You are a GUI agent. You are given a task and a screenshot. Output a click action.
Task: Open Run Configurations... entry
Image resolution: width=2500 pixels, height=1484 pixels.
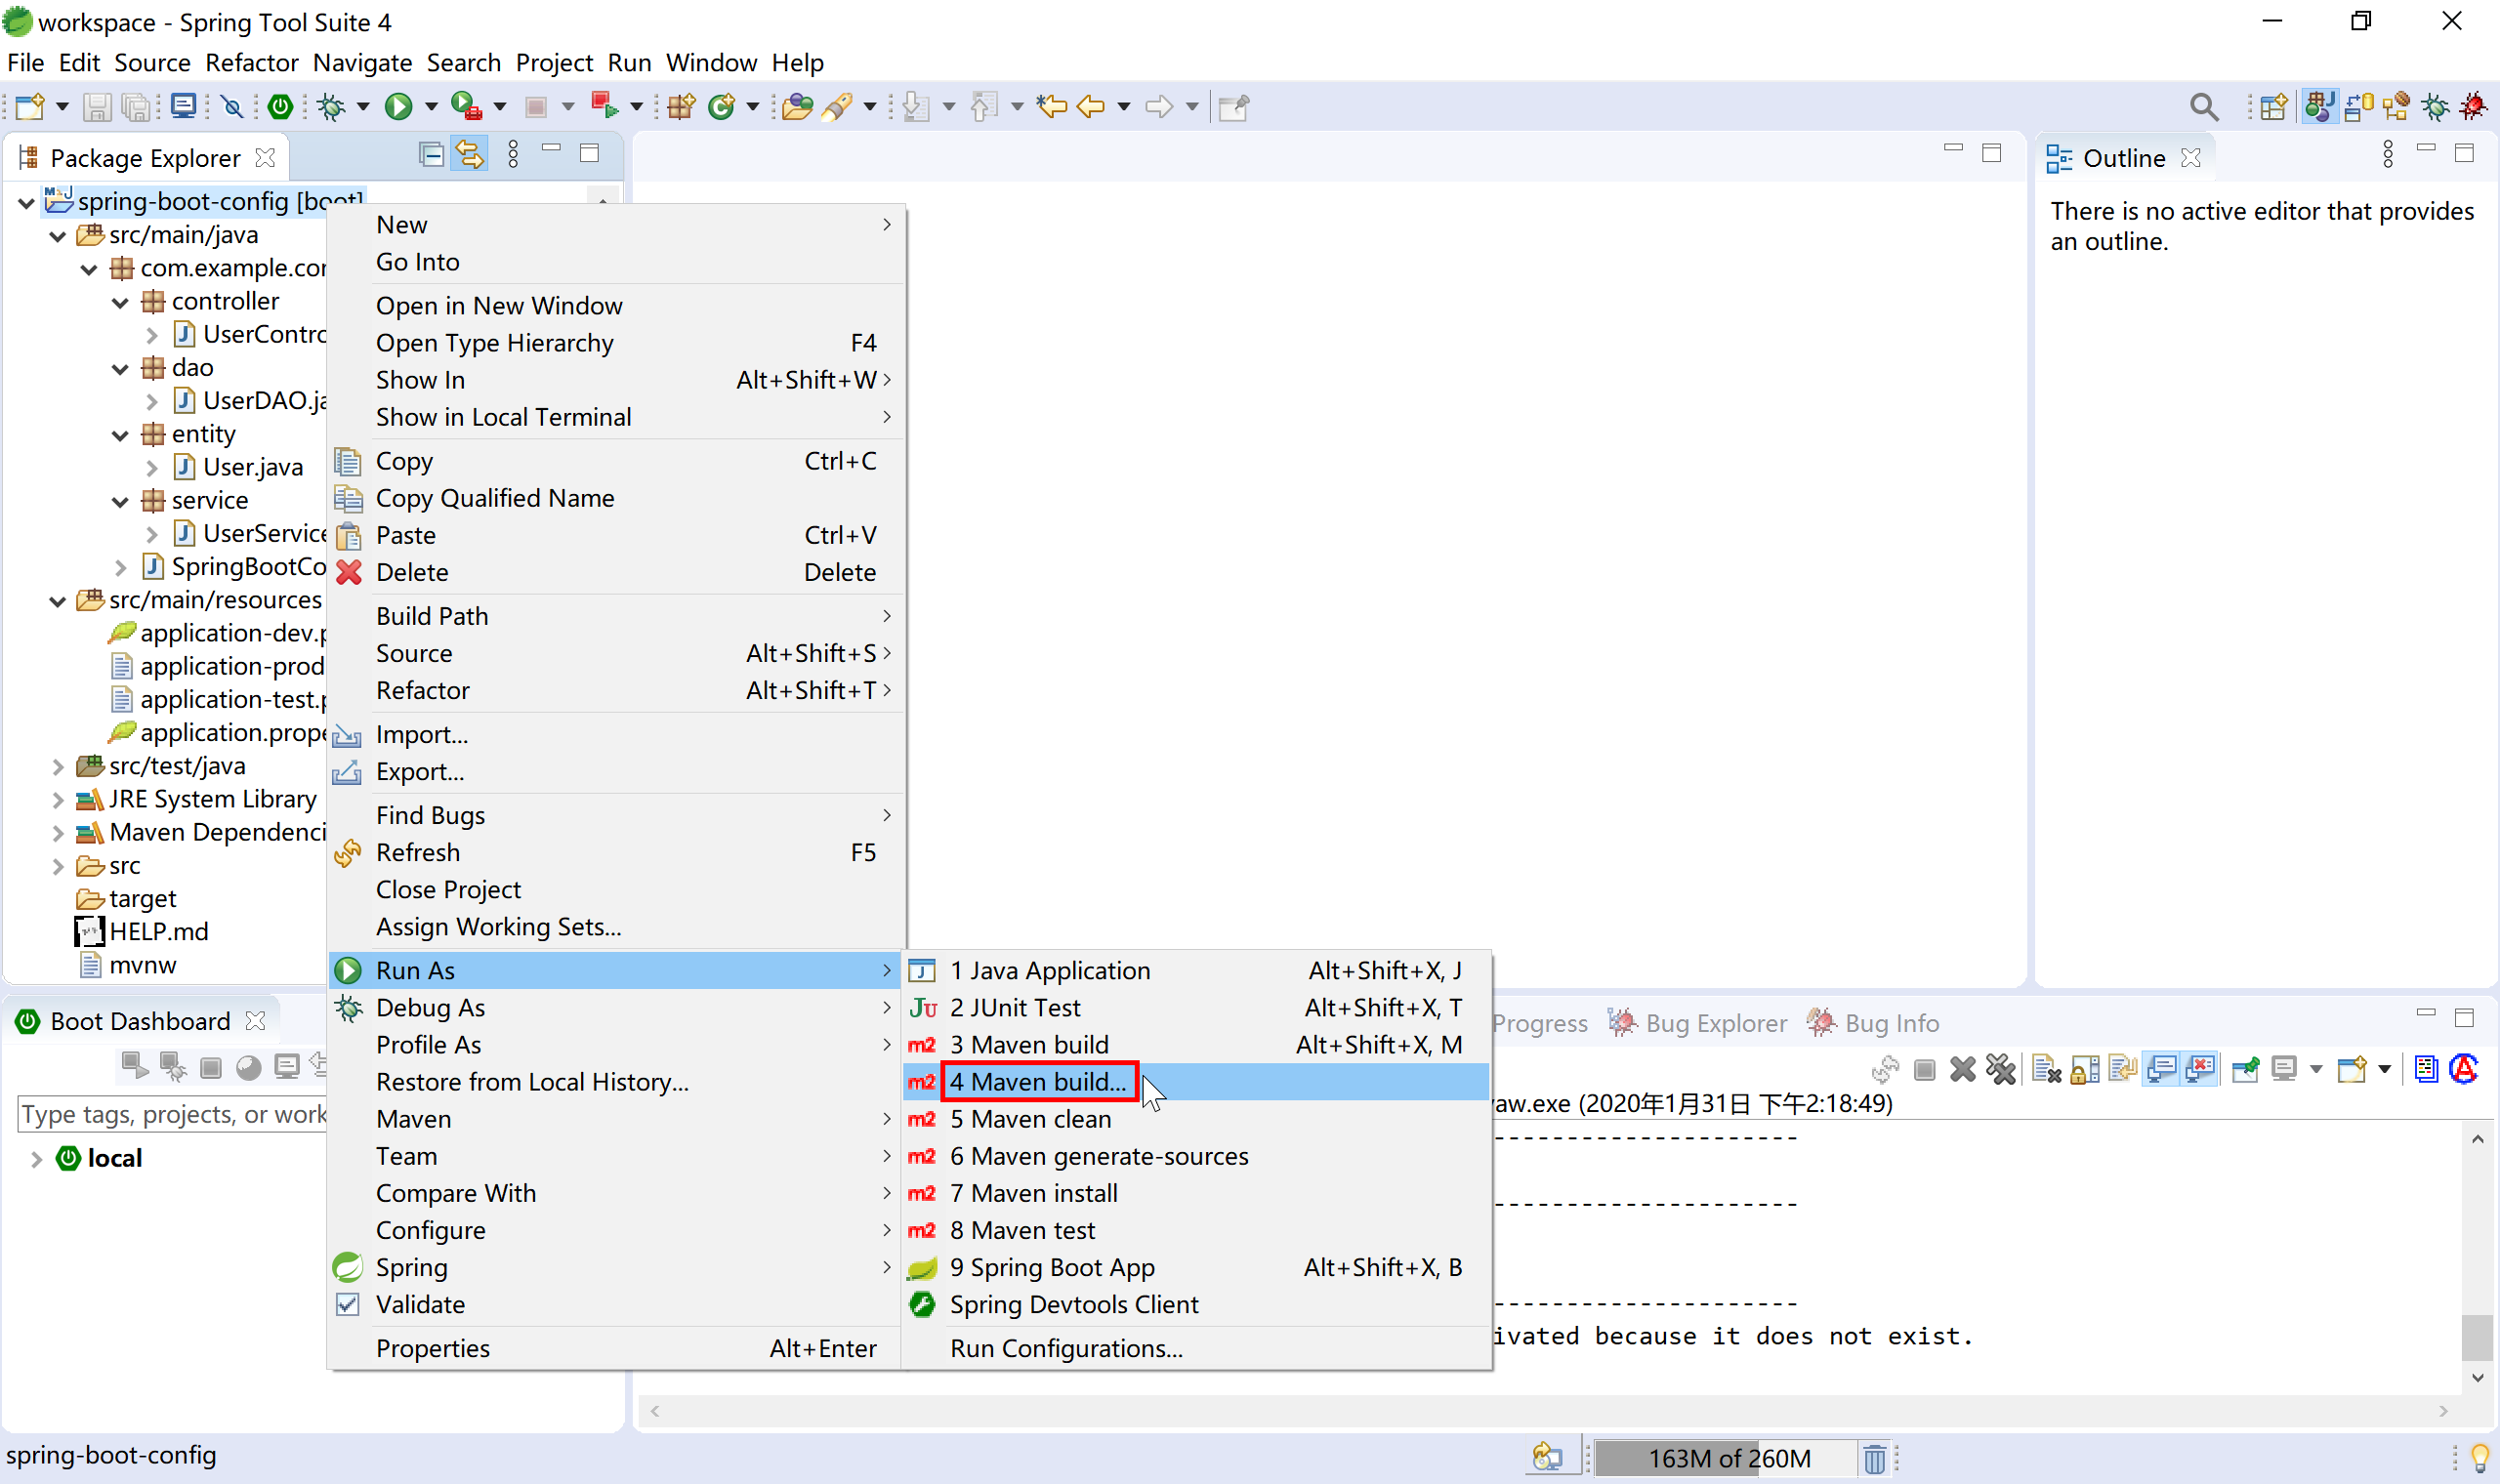[1066, 1348]
